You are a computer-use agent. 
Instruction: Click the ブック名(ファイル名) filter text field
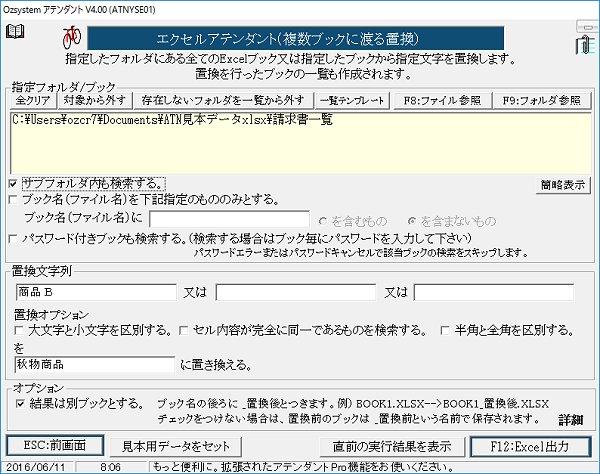[x=229, y=219]
